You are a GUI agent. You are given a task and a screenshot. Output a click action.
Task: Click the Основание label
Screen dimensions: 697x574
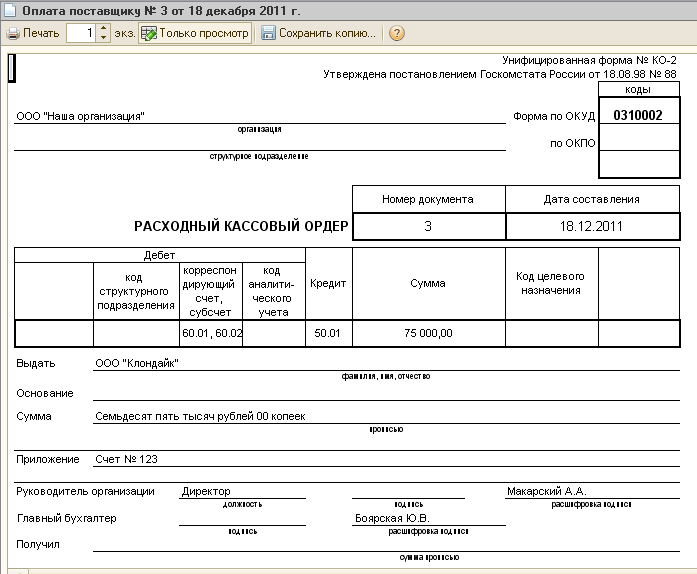45,393
